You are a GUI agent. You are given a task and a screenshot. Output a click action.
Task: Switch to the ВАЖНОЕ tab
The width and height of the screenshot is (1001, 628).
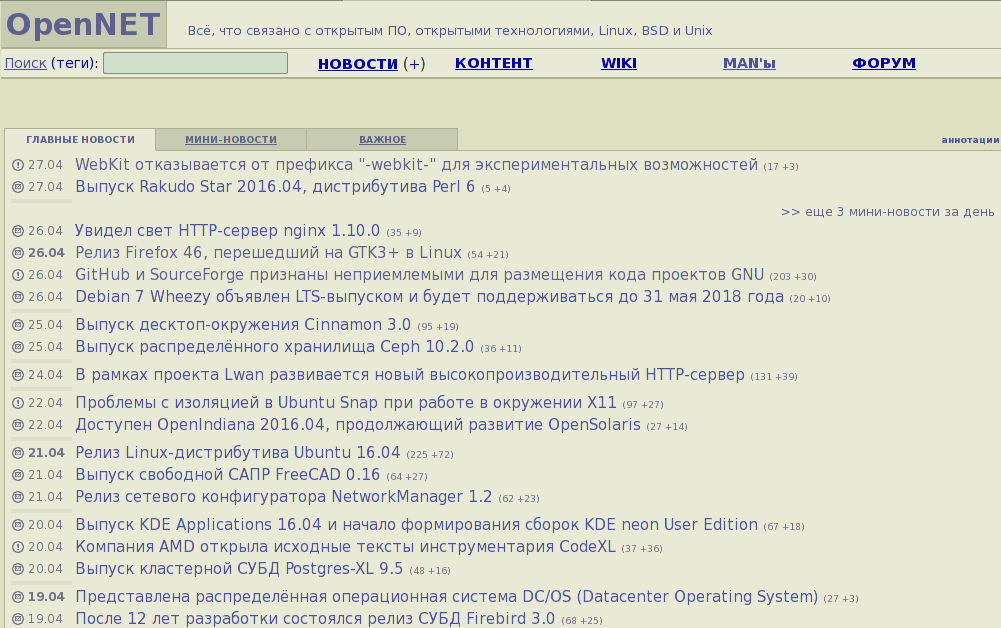[x=382, y=140]
